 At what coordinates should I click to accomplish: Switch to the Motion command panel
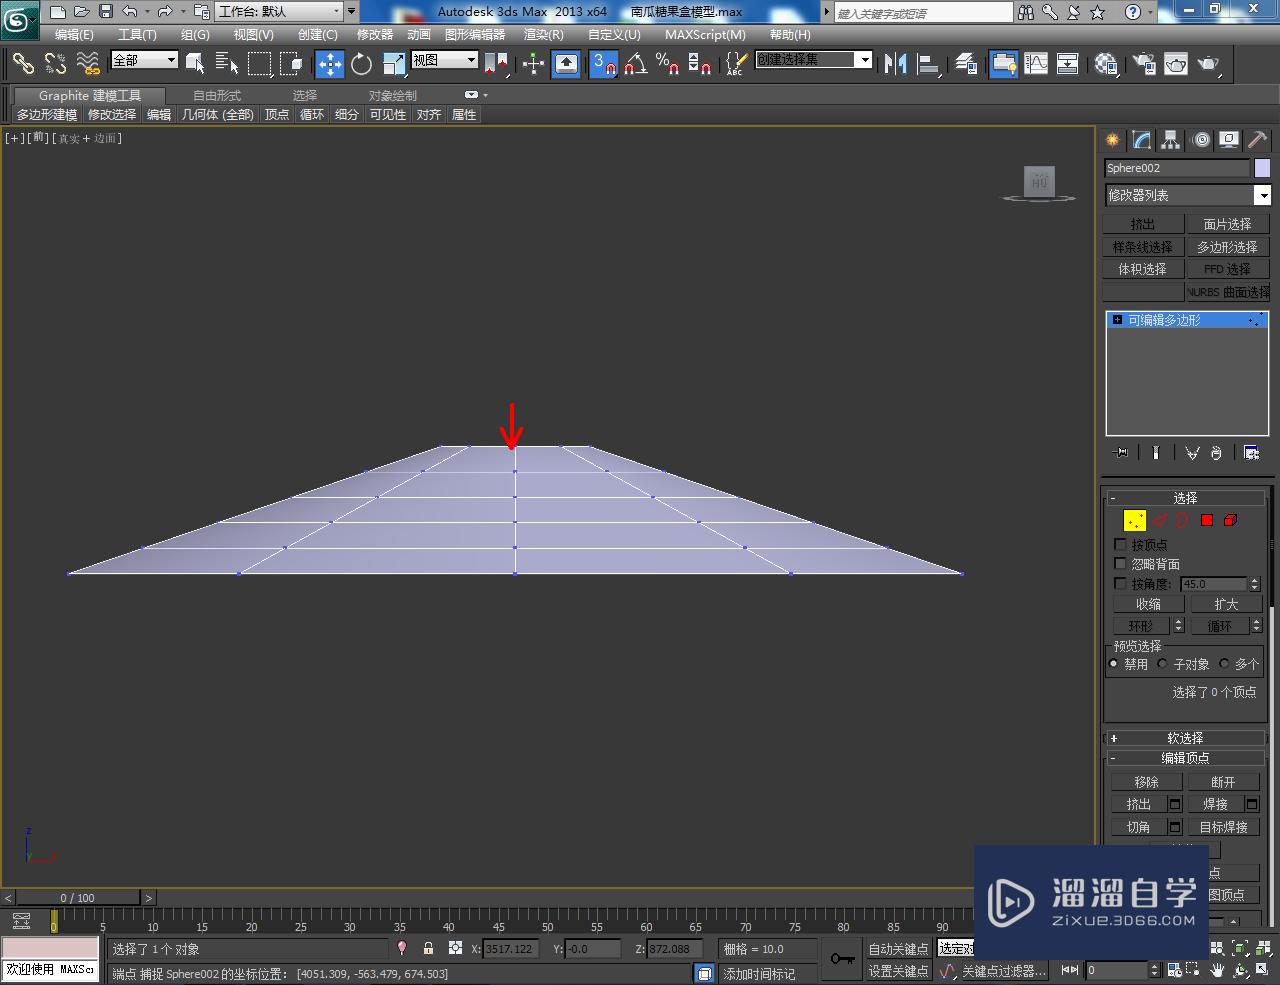[1201, 140]
